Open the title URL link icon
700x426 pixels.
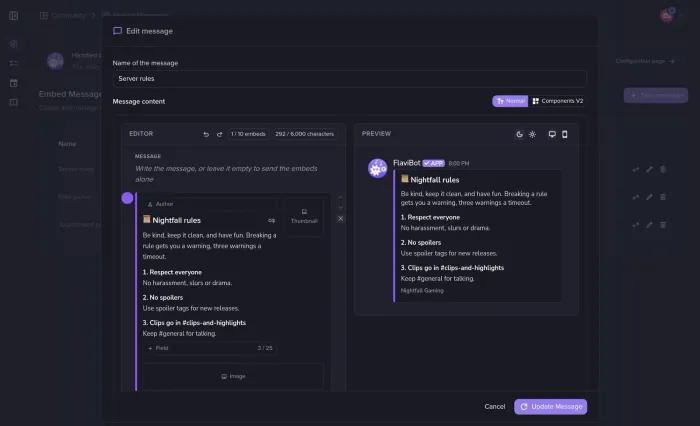pos(271,220)
